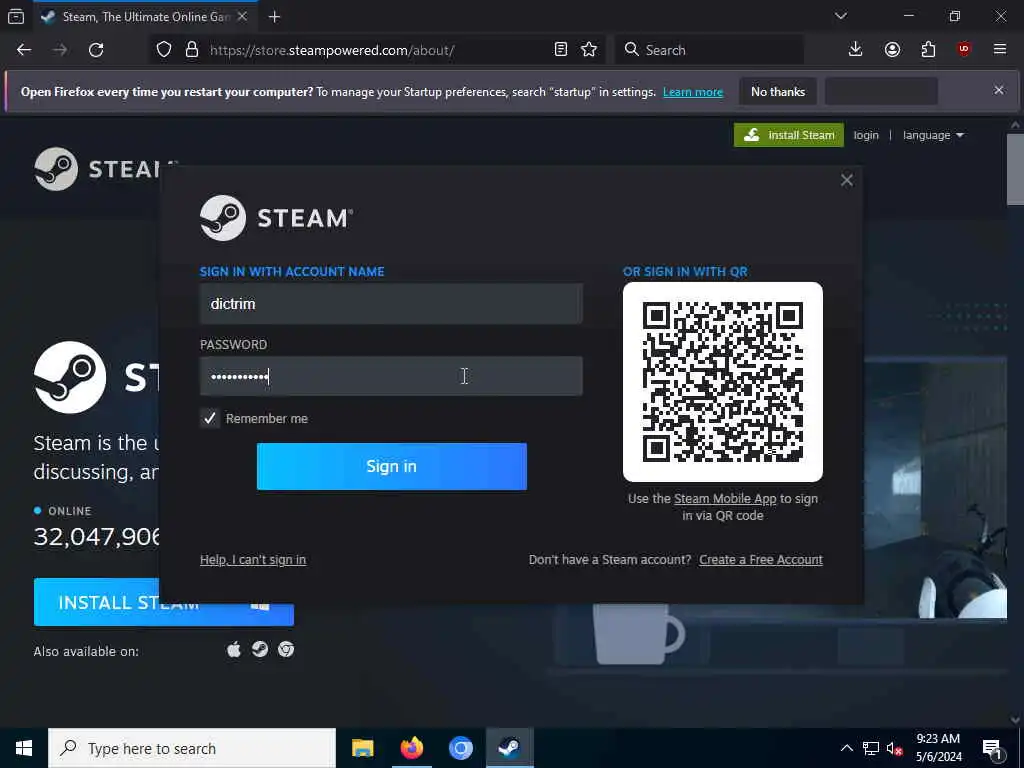Open the extensions puzzle icon

click(928, 50)
